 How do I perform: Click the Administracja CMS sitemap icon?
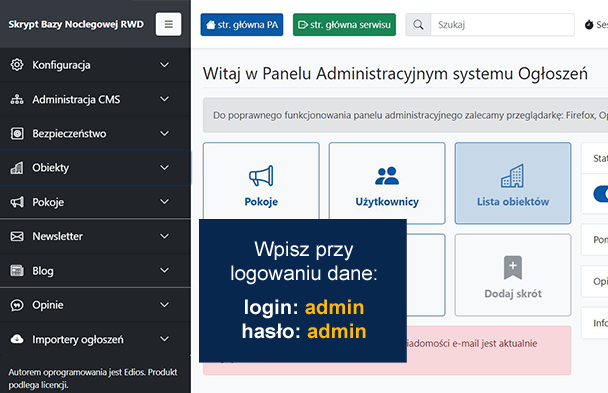coord(17,100)
